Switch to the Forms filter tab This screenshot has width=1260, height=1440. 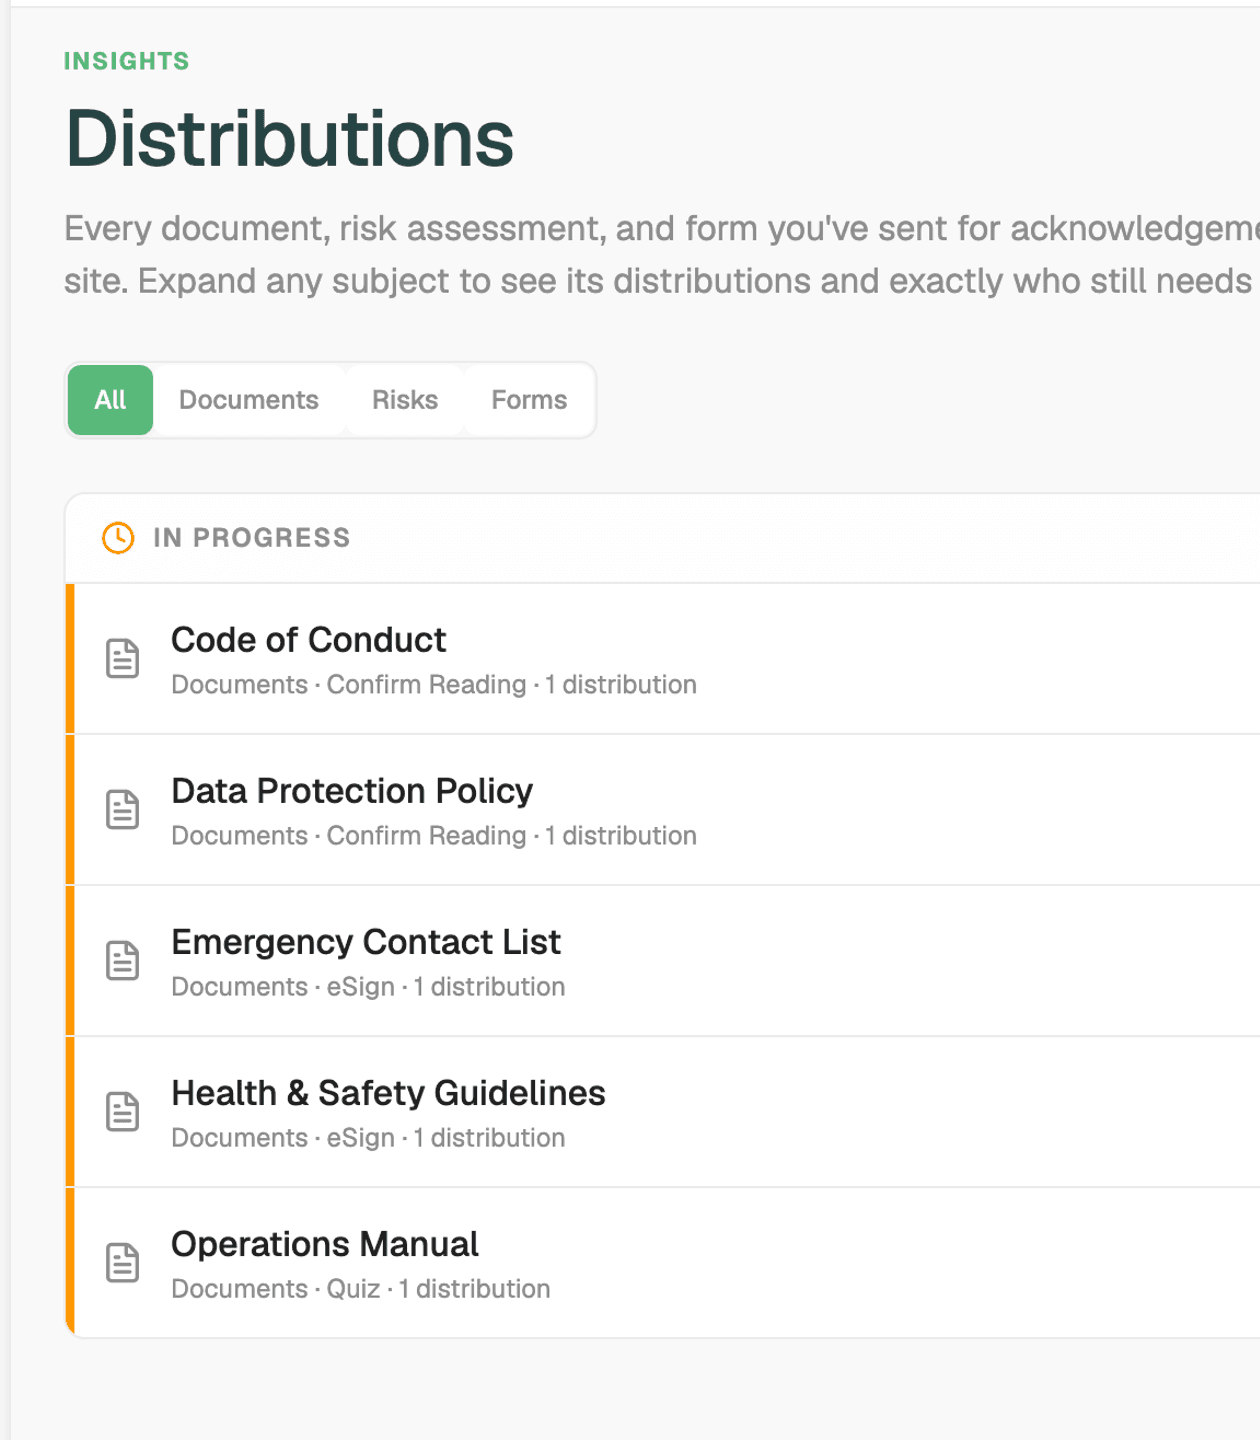(x=529, y=400)
